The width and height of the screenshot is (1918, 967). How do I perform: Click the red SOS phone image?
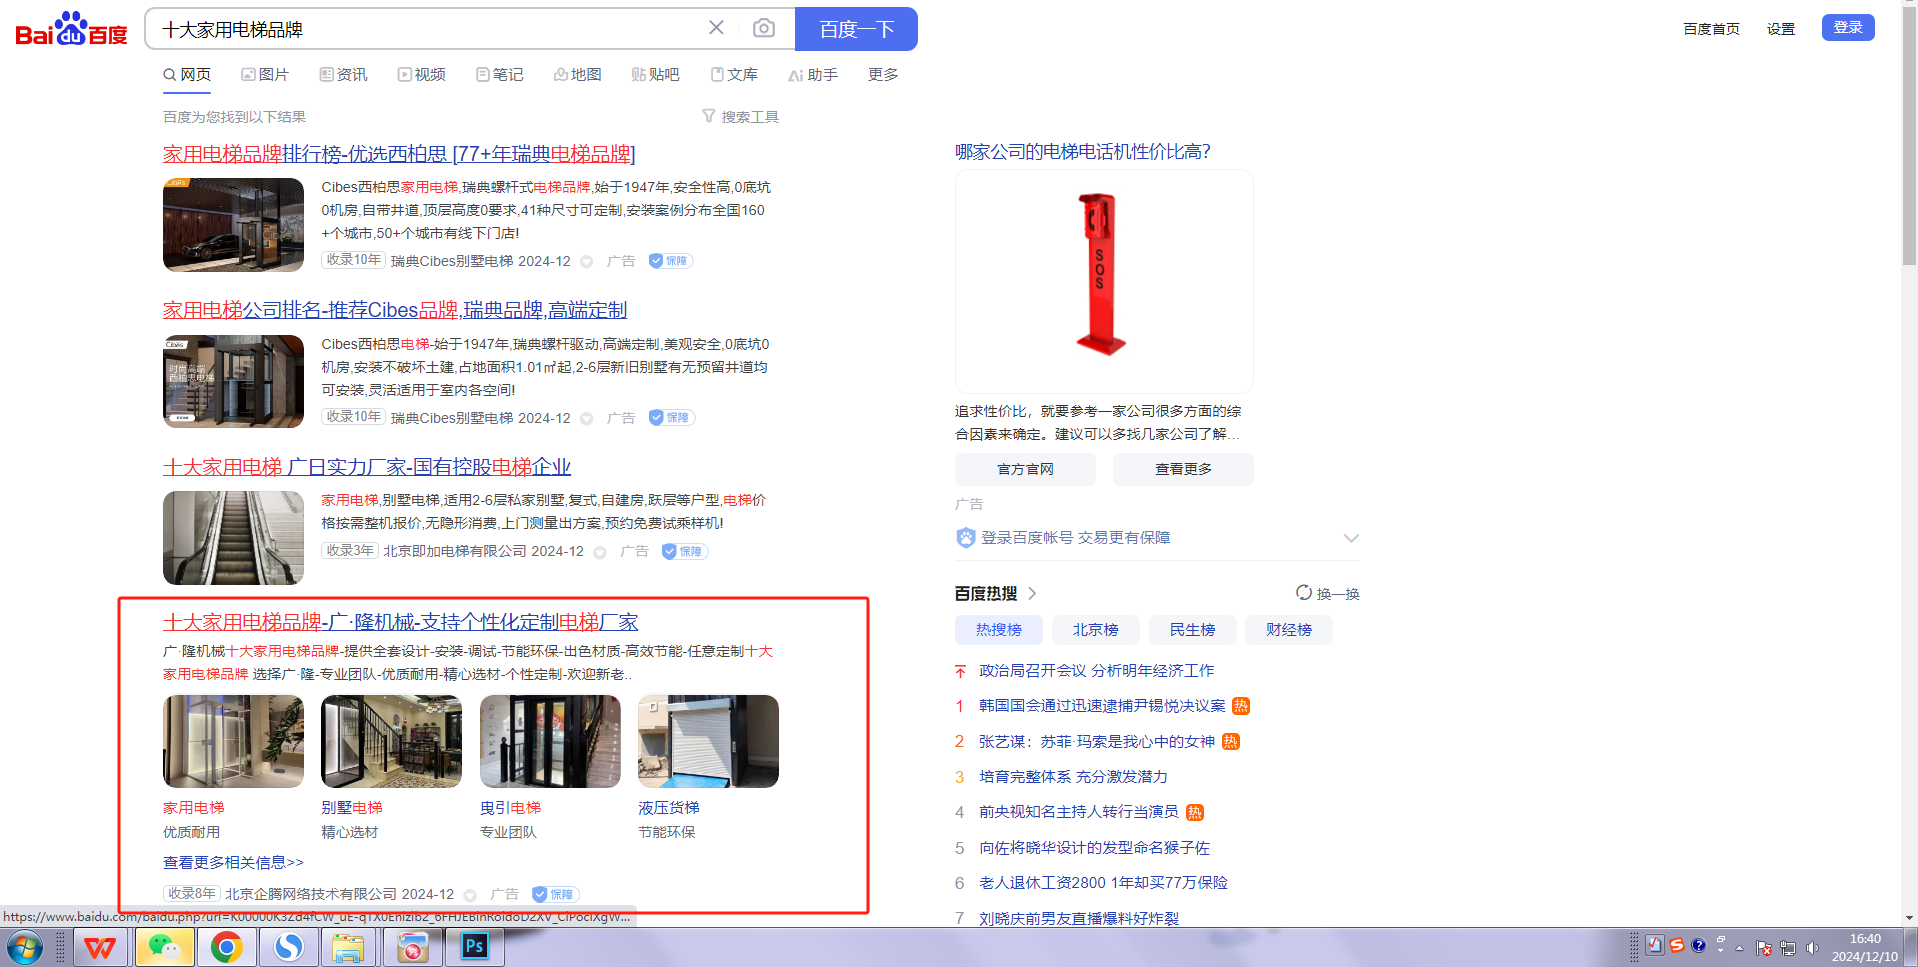pos(1101,275)
